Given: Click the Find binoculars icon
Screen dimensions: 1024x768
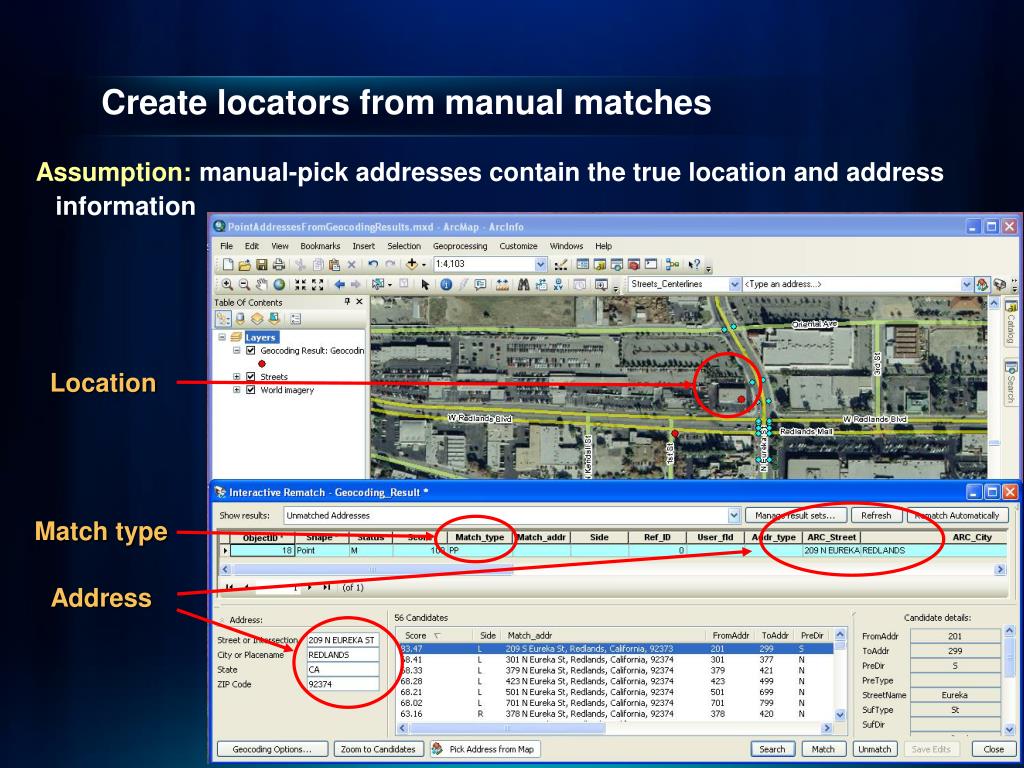Looking at the screenshot, I should 523,284.
